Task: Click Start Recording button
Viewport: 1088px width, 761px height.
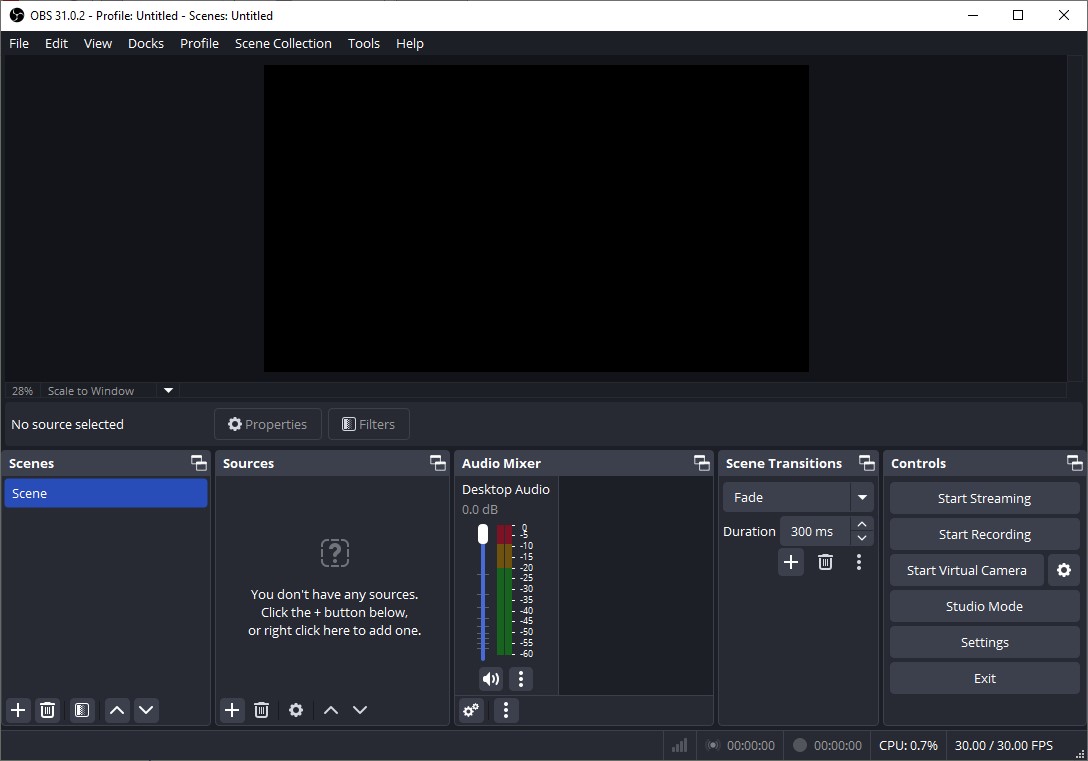Action: (984, 534)
